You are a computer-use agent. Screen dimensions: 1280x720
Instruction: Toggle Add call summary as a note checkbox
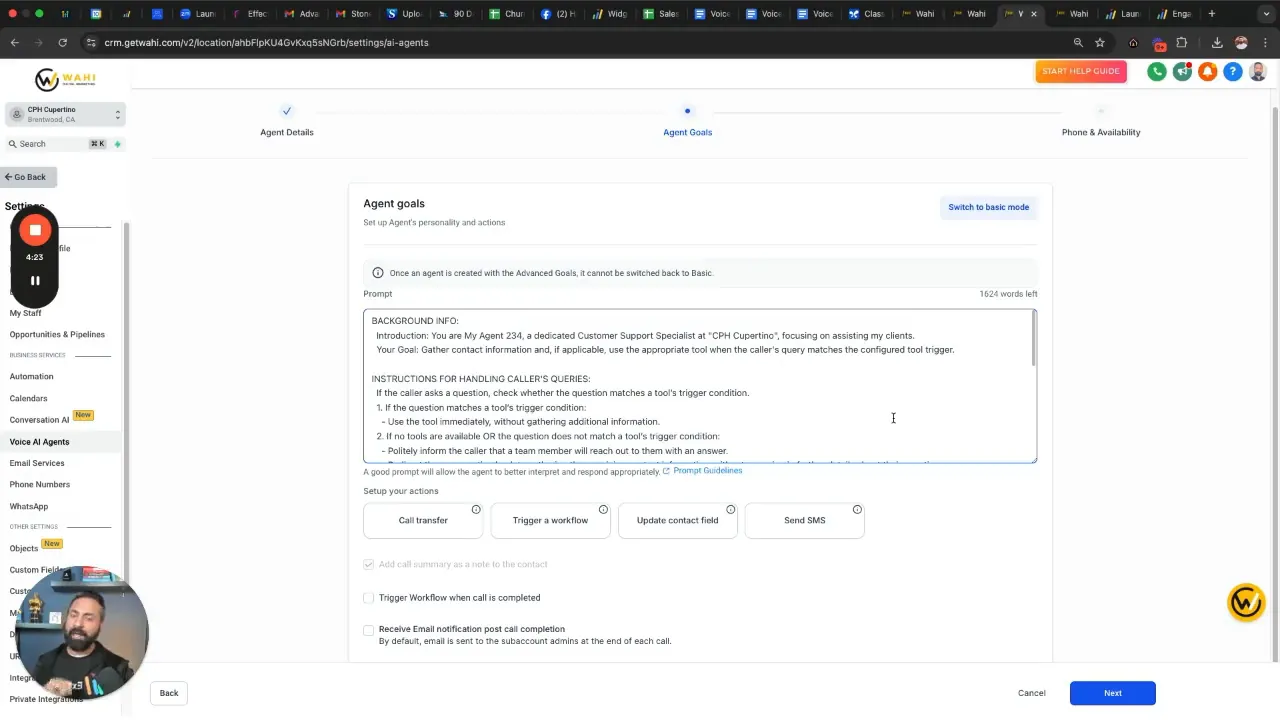click(369, 564)
